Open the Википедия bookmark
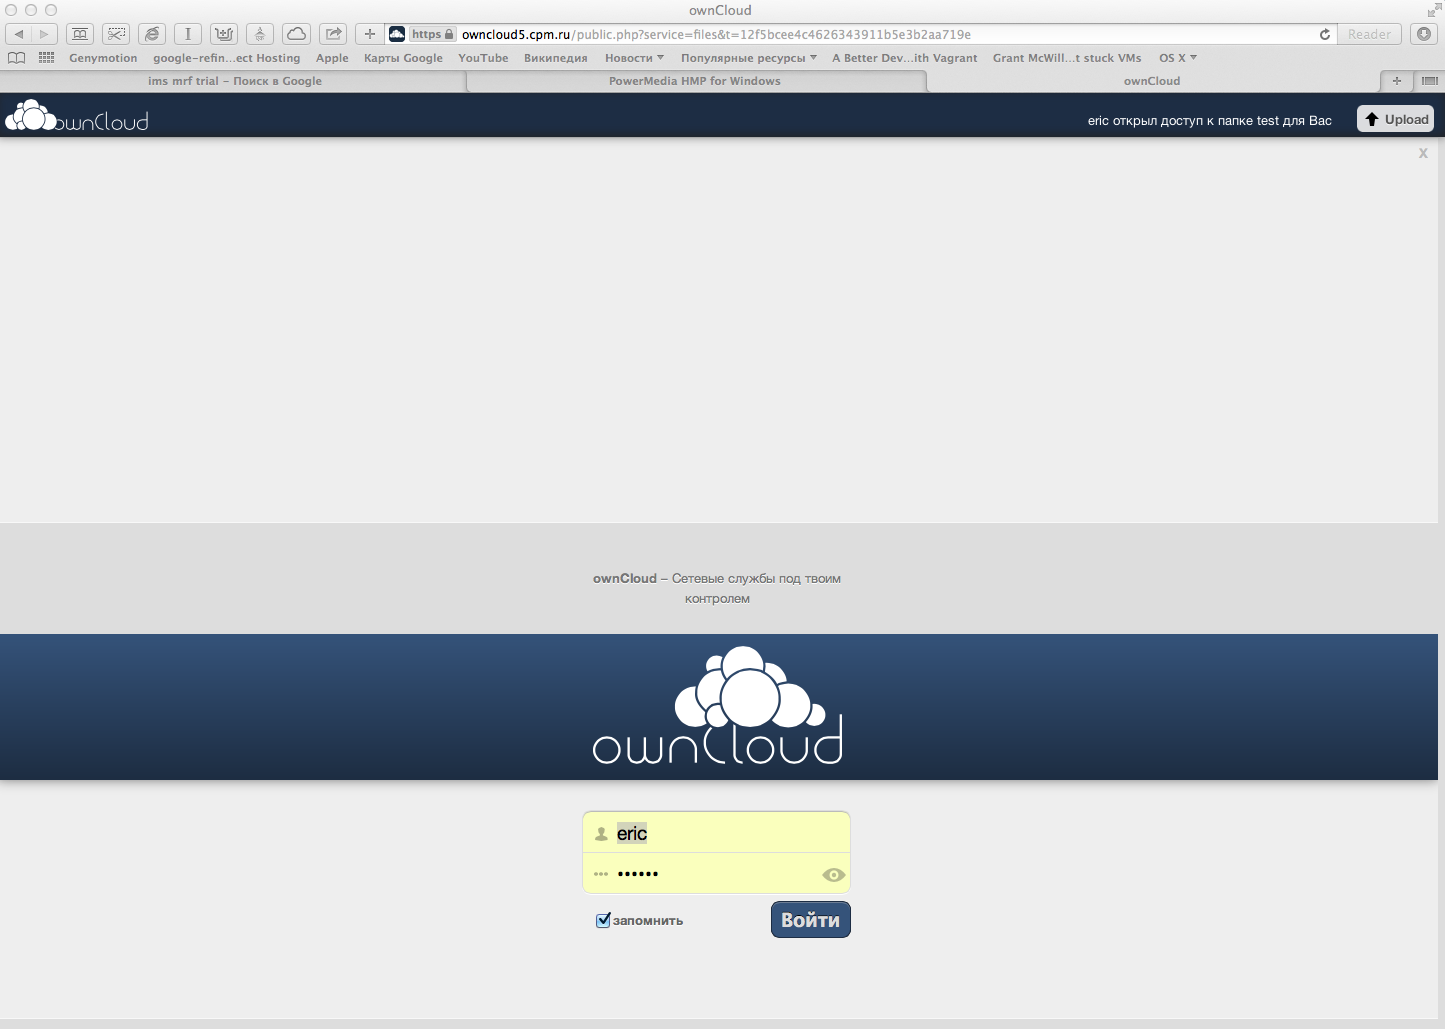 click(x=555, y=58)
